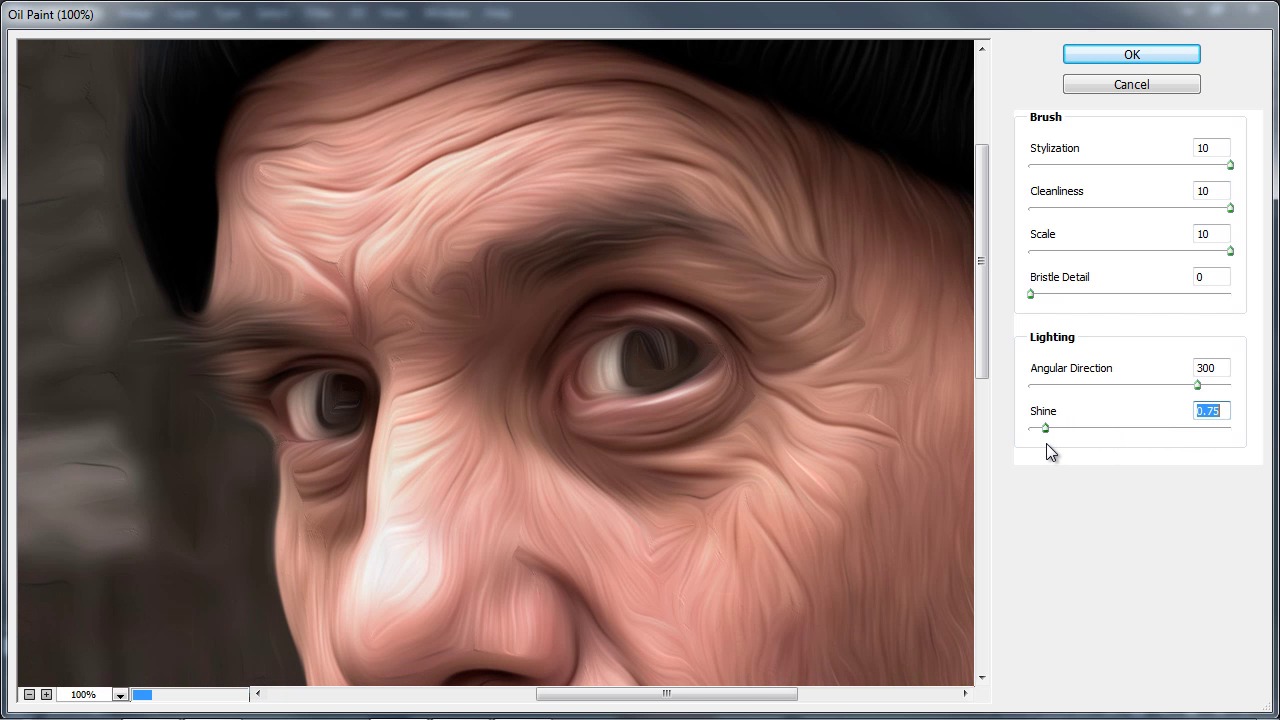The height and width of the screenshot is (720, 1280).
Task: Click preview scroll down arrow
Action: coord(982,677)
